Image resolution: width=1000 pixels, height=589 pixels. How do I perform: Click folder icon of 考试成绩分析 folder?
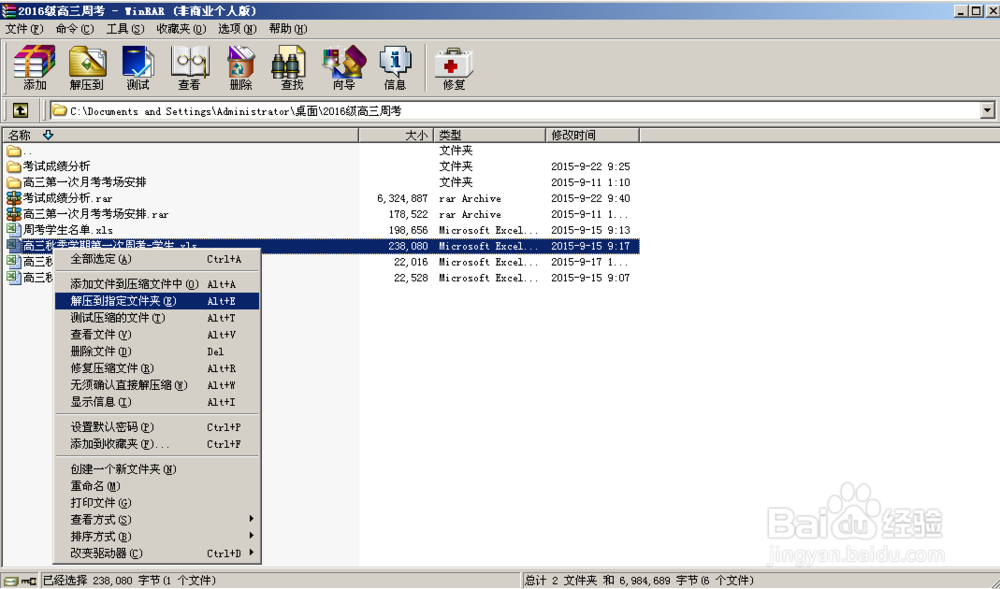(x=13, y=167)
